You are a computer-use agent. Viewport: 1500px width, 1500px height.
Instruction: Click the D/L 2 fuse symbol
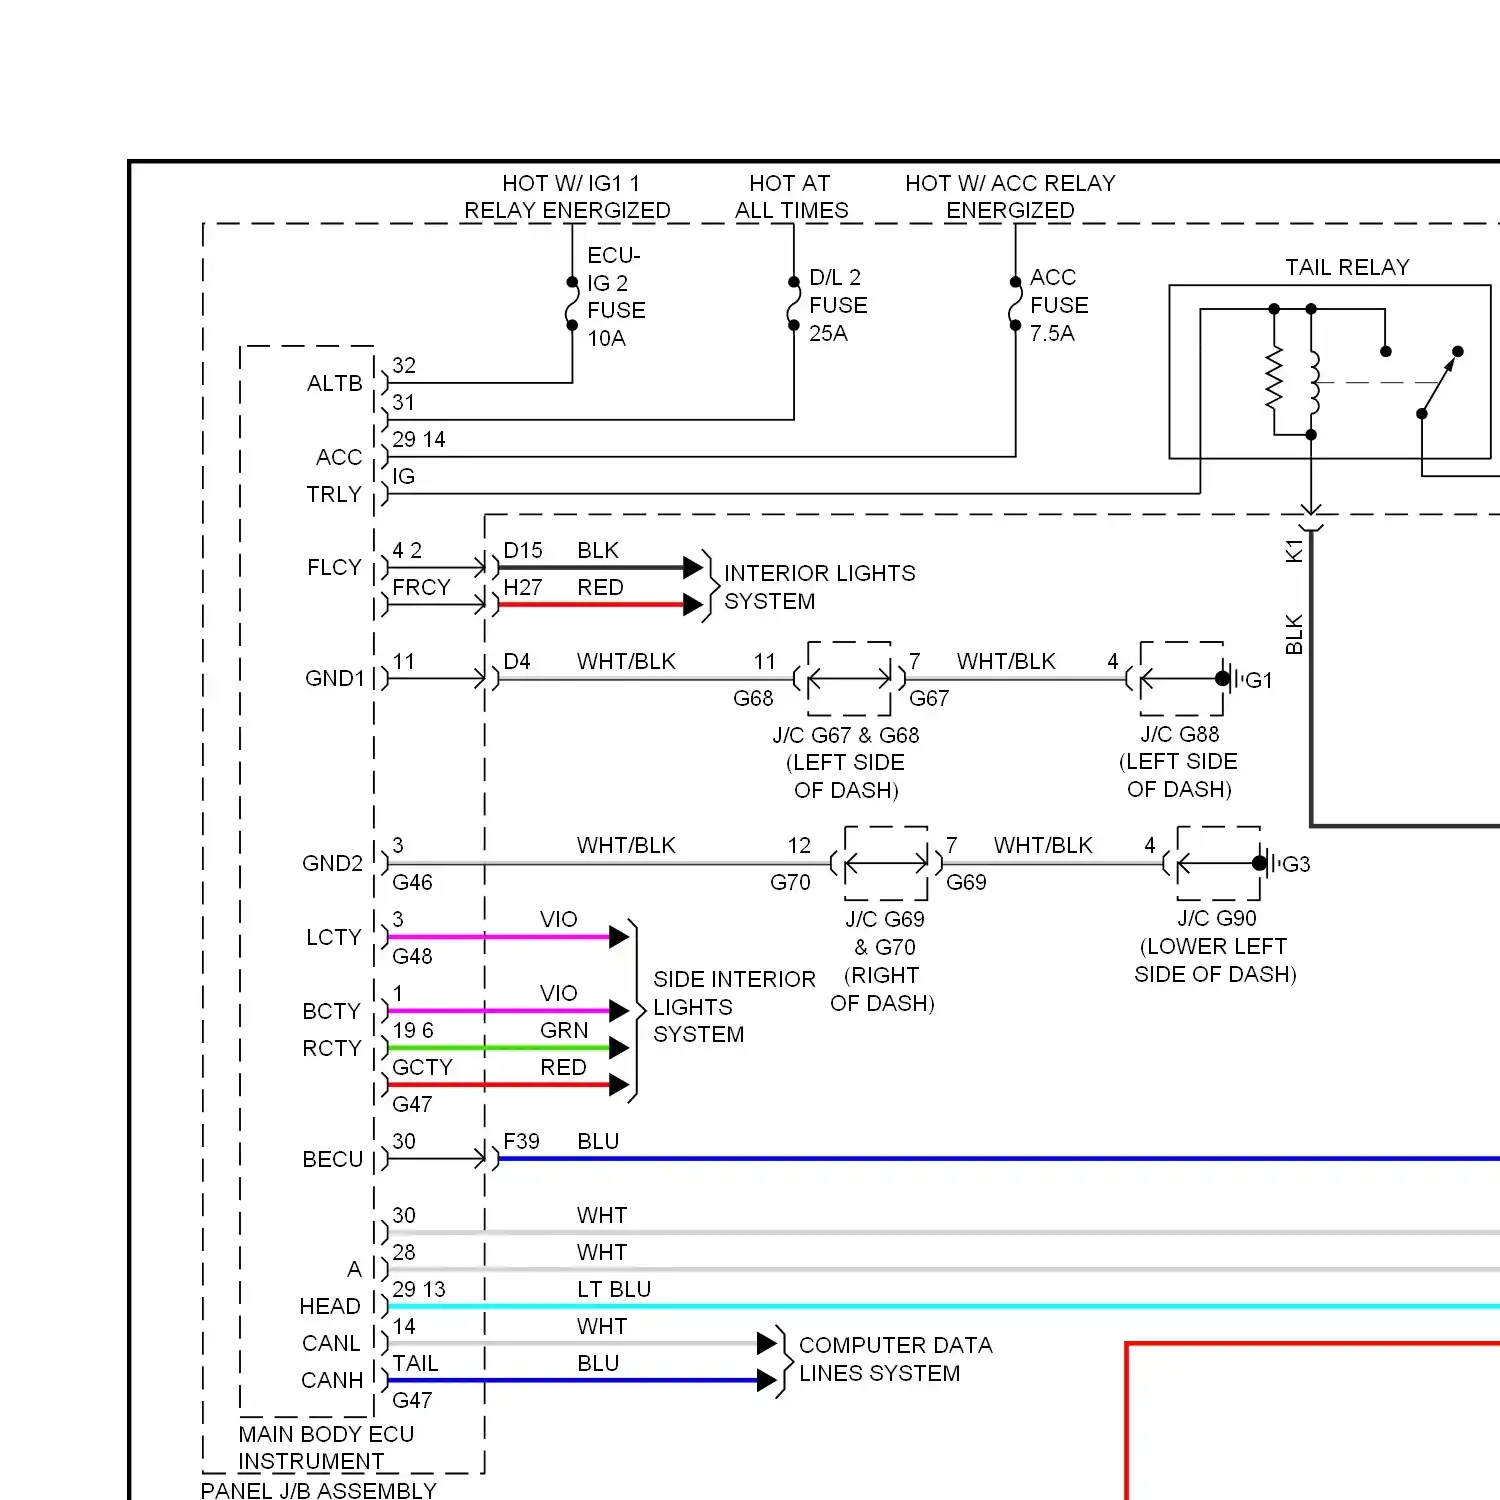click(x=794, y=303)
